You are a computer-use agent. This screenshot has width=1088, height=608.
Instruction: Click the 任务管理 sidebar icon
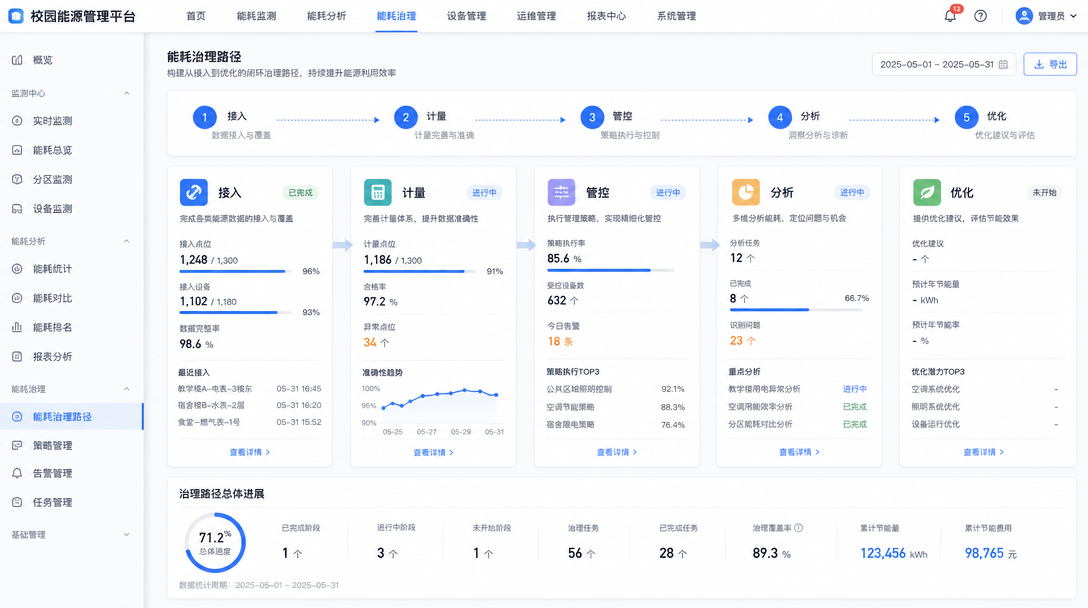point(17,502)
